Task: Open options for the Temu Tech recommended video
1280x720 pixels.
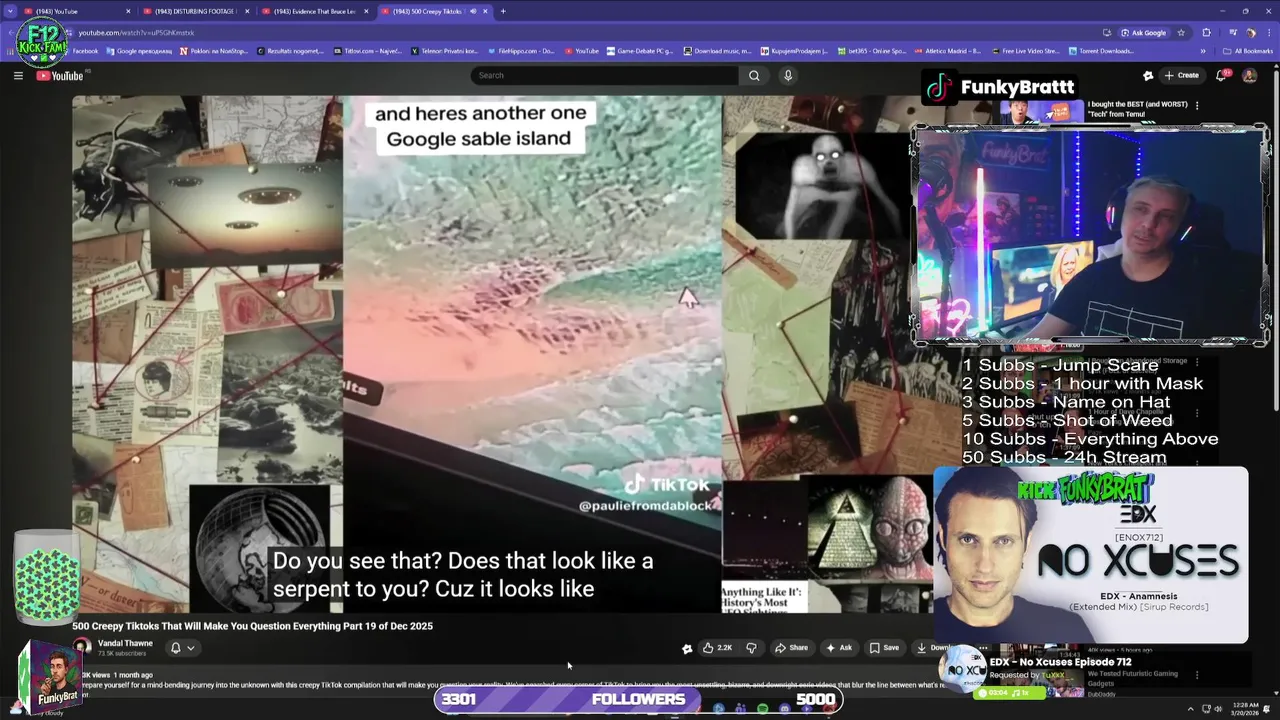Action: click(1197, 105)
